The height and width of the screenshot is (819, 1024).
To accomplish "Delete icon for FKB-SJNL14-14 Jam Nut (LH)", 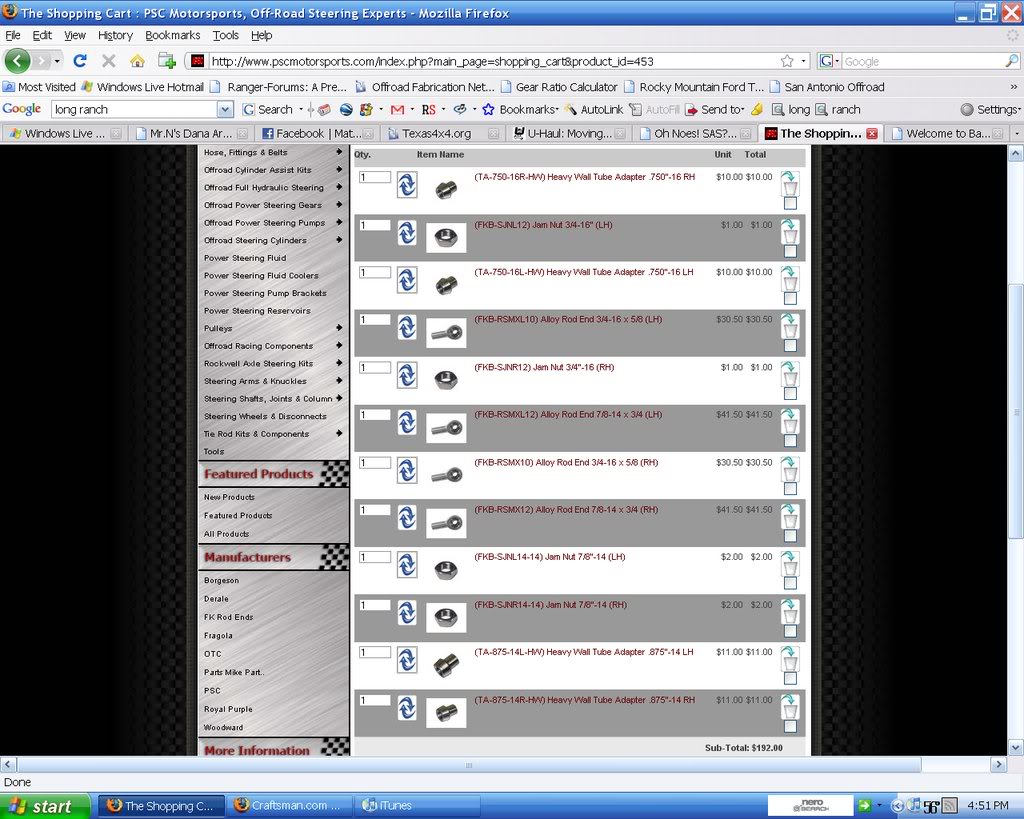I will tap(790, 564).
